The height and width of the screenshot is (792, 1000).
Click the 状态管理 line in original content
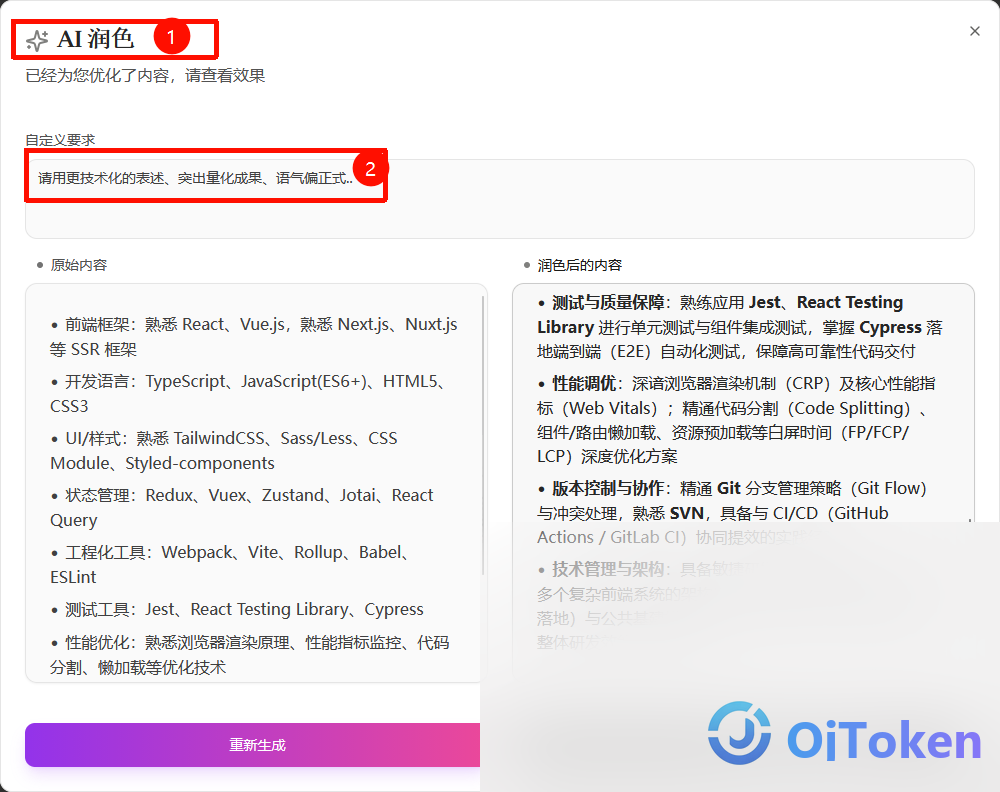[242, 508]
